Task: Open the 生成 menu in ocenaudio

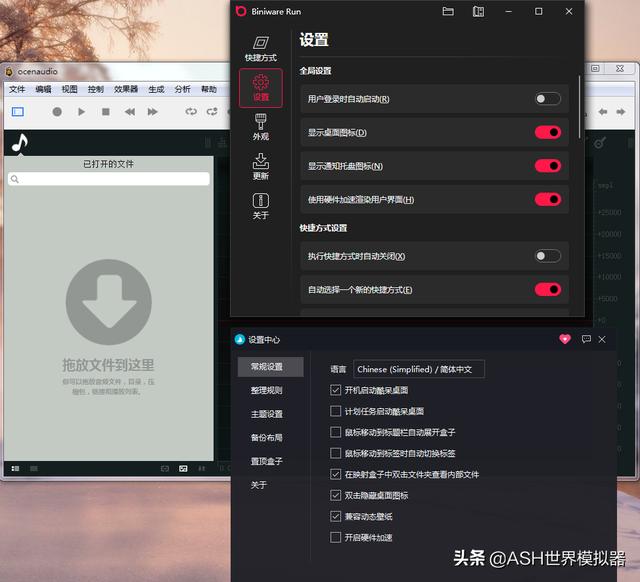Action: 156,89
